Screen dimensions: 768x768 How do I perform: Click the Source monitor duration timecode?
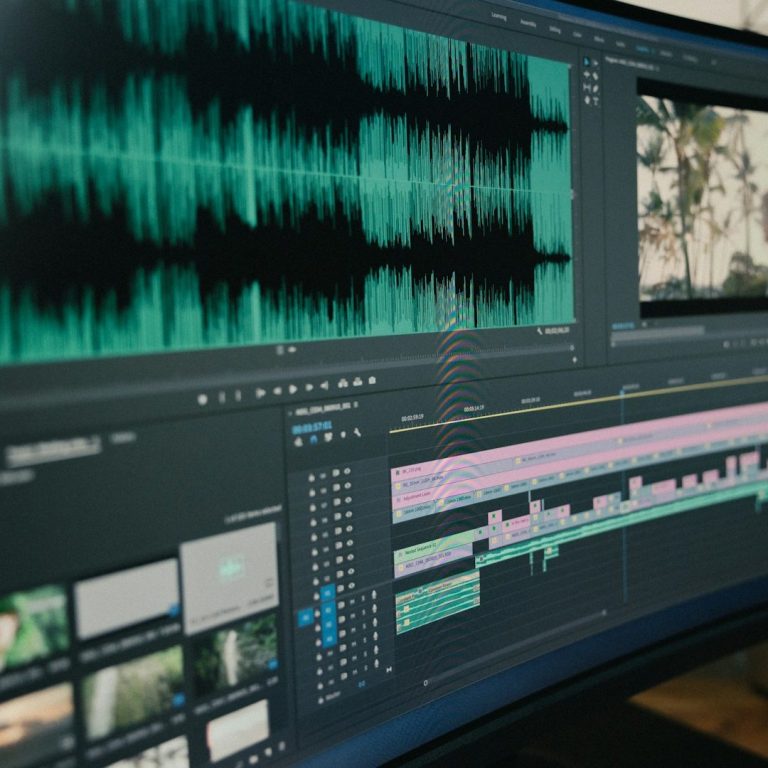point(557,331)
